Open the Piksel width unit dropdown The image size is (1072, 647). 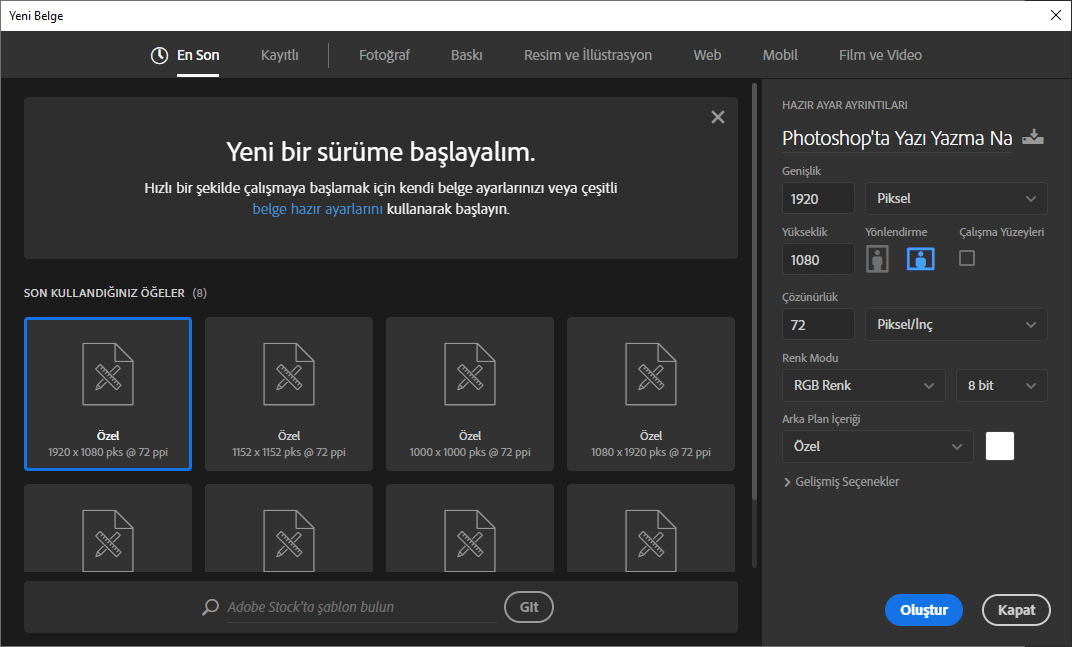click(x=956, y=198)
